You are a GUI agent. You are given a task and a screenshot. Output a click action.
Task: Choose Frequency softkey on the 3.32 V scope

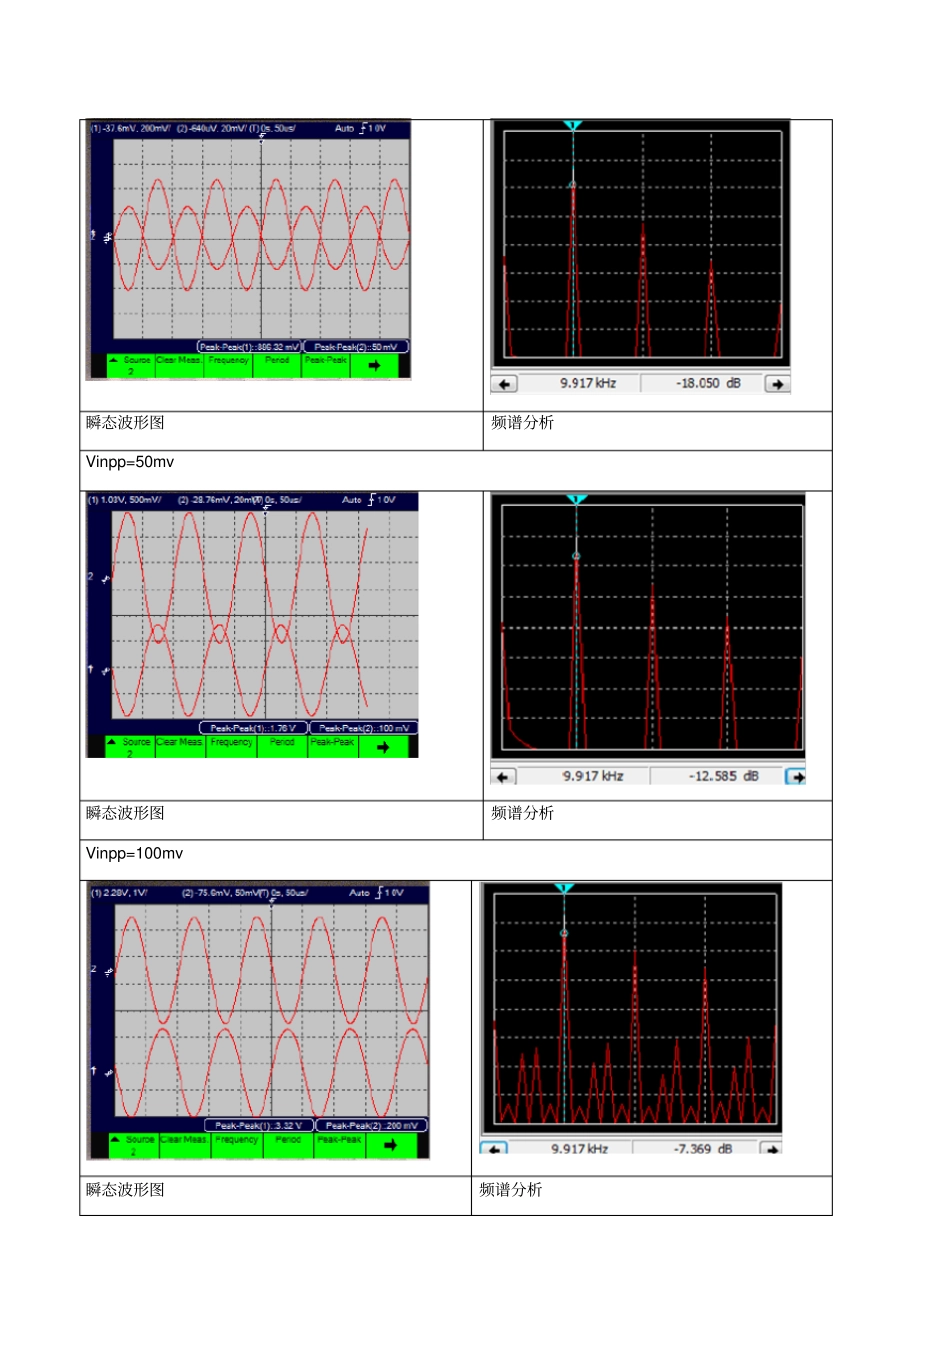237,1145
